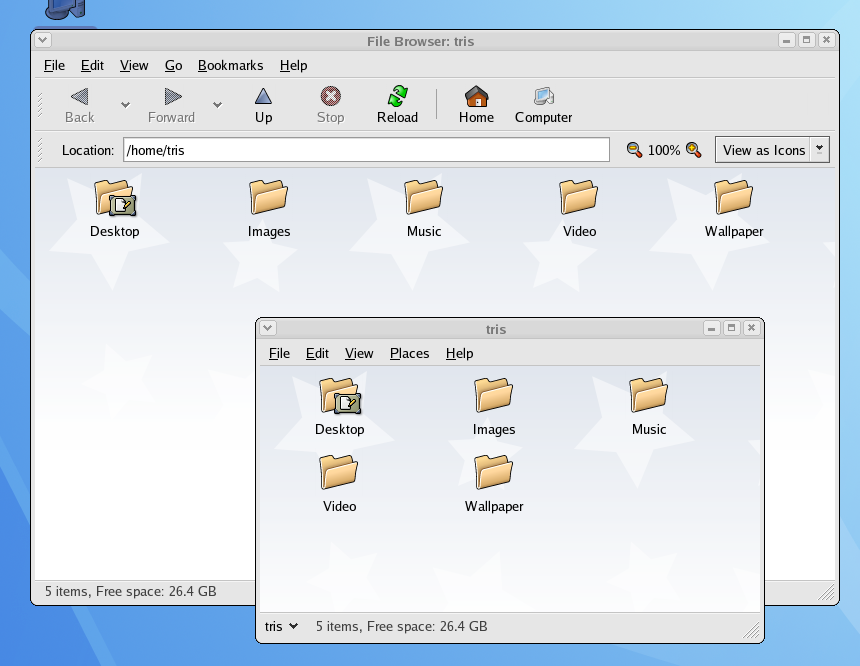Go Up one folder level
Image resolution: width=860 pixels, height=666 pixels.
tap(263, 105)
